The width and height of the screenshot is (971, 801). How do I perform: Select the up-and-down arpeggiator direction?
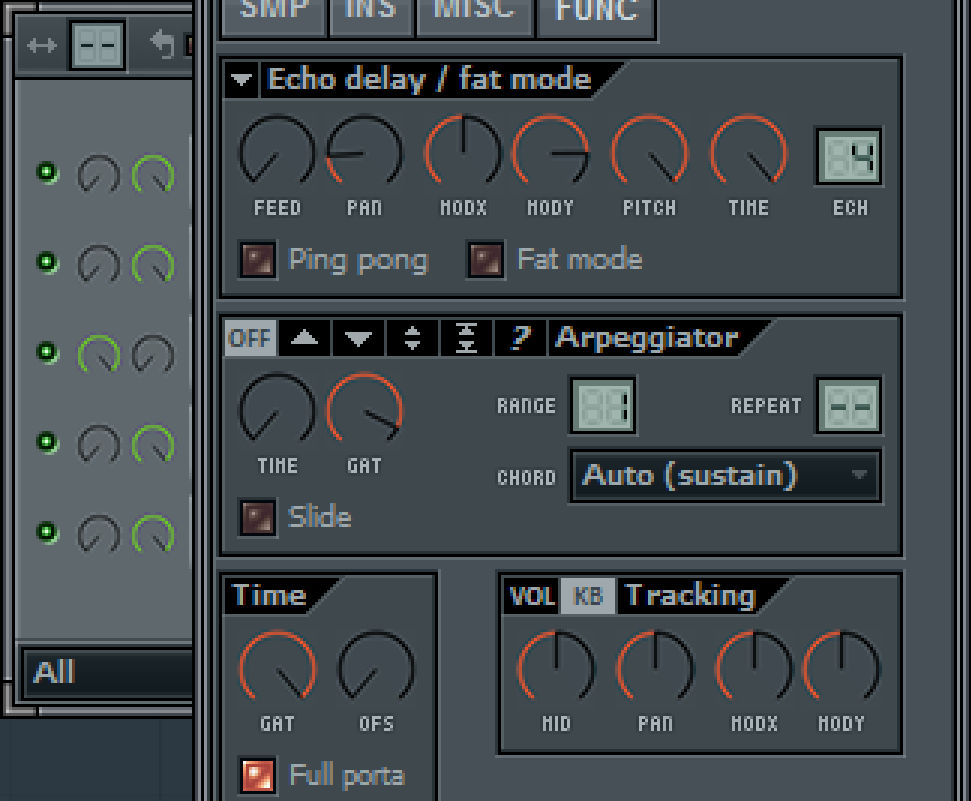pos(412,338)
